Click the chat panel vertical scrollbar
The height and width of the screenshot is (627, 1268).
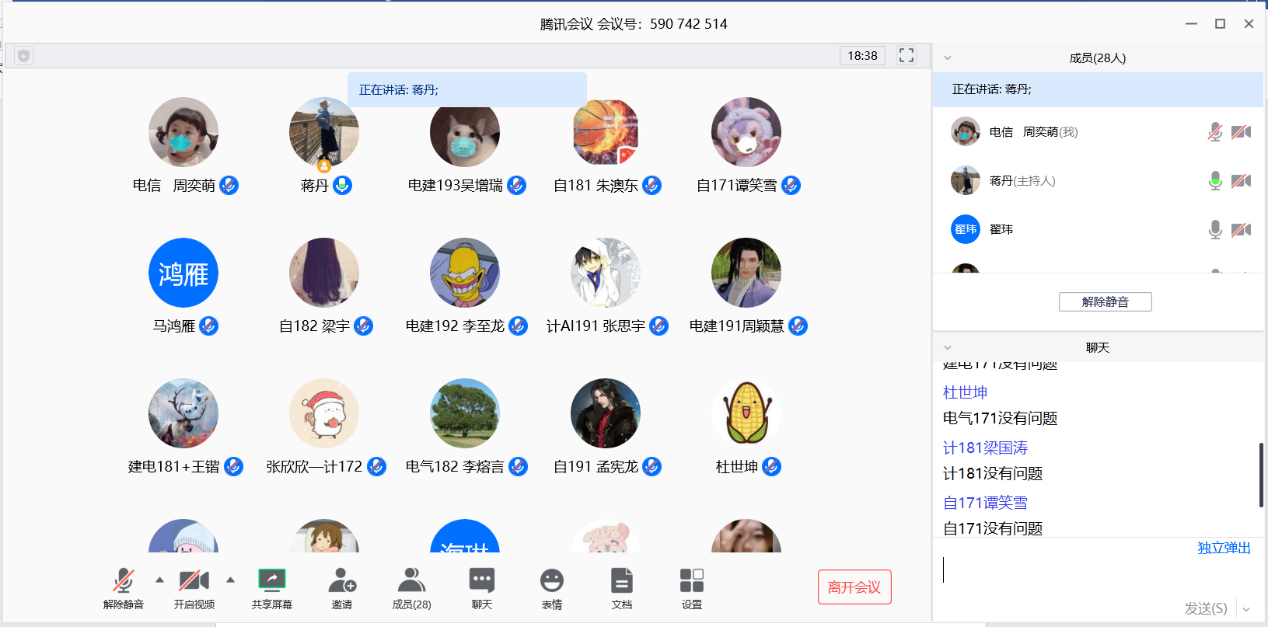pos(1261,475)
